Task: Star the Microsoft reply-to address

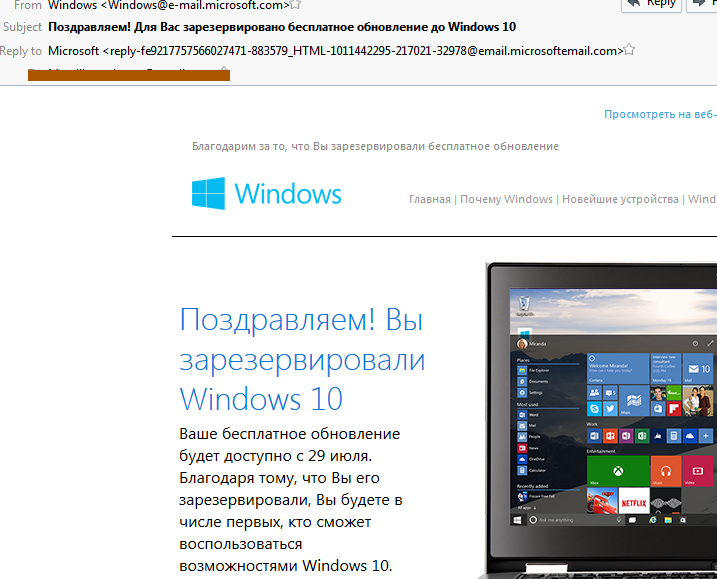Action: coord(630,49)
